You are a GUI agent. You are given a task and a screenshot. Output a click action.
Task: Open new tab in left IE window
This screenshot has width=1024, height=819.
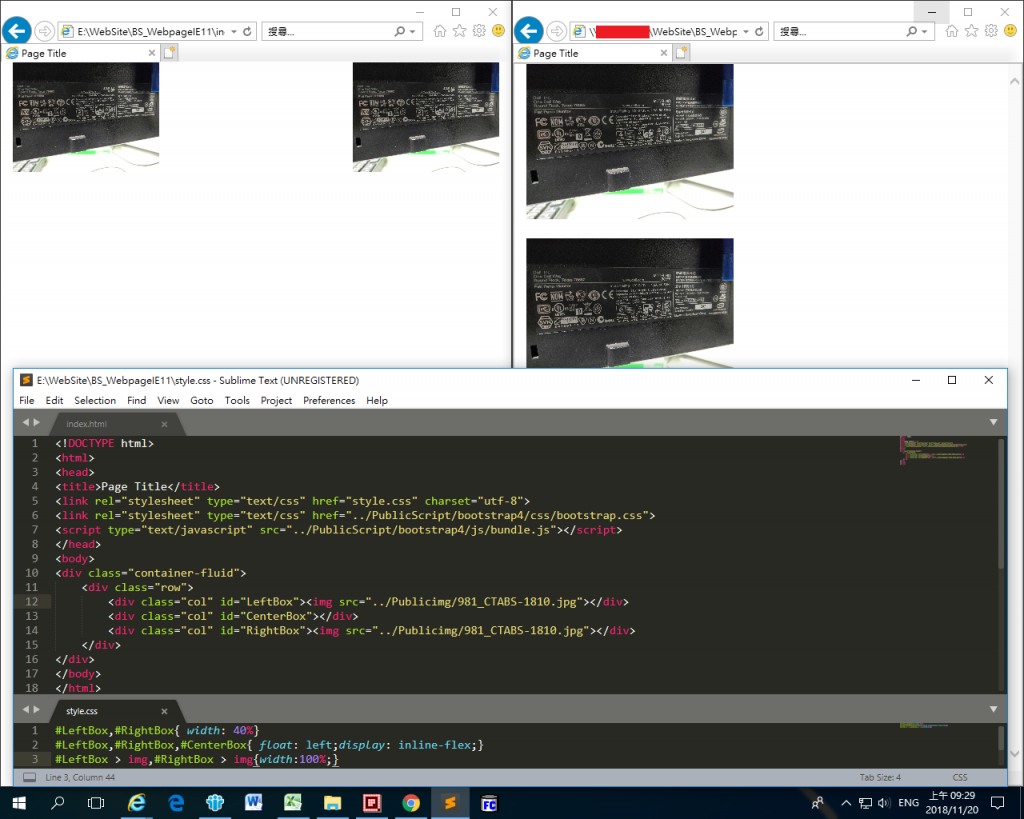click(169, 53)
